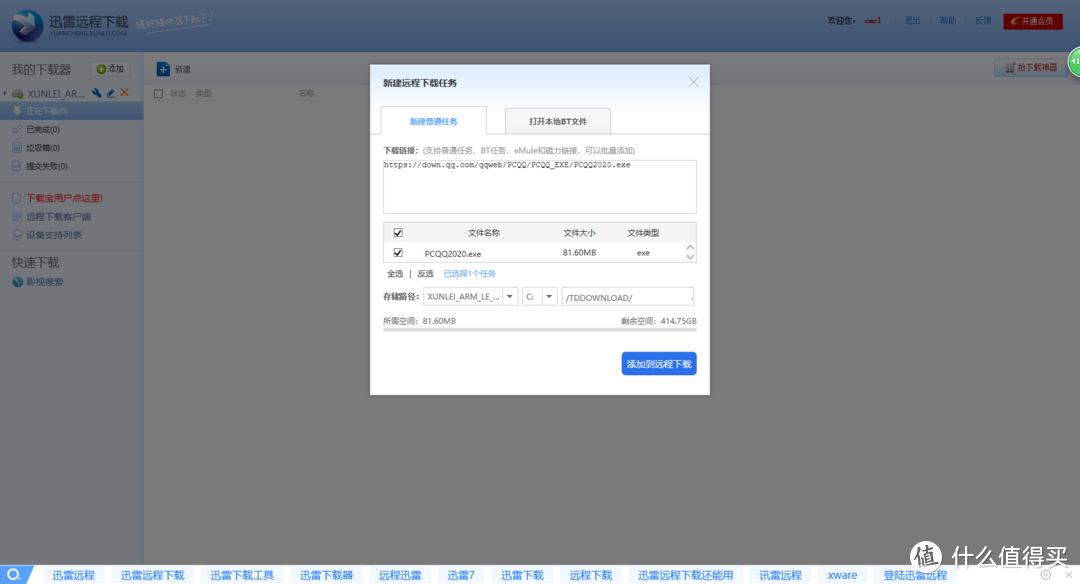Click the 新建 new task plus icon

pyautogui.click(x=163, y=69)
